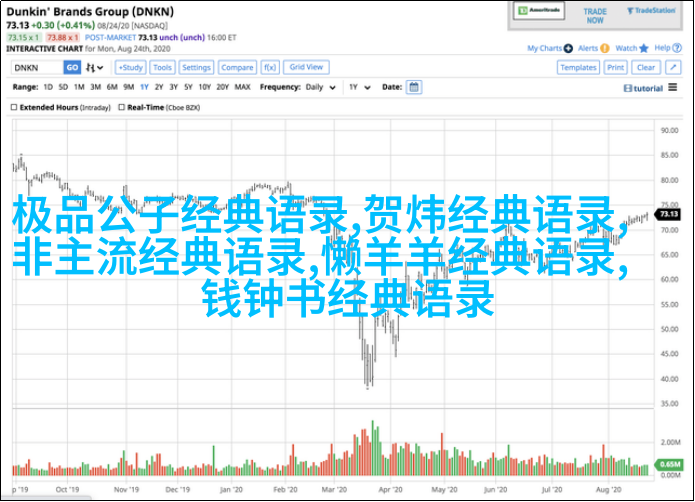Open the Date calendar picker icon
This screenshot has height=502, width=695.
click(414, 87)
